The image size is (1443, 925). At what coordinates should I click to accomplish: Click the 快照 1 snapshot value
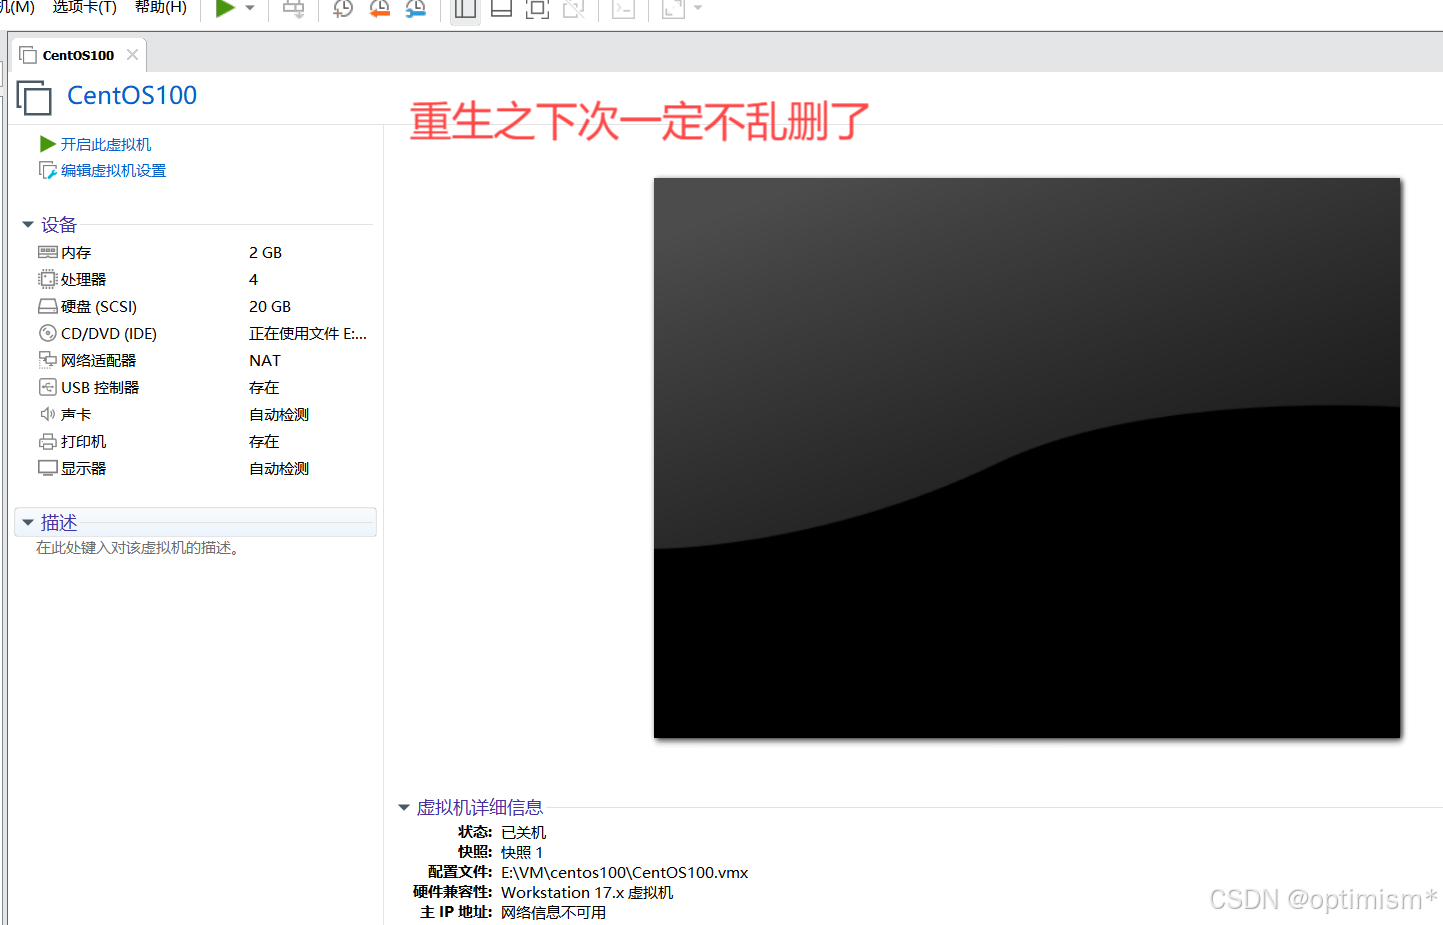522,853
